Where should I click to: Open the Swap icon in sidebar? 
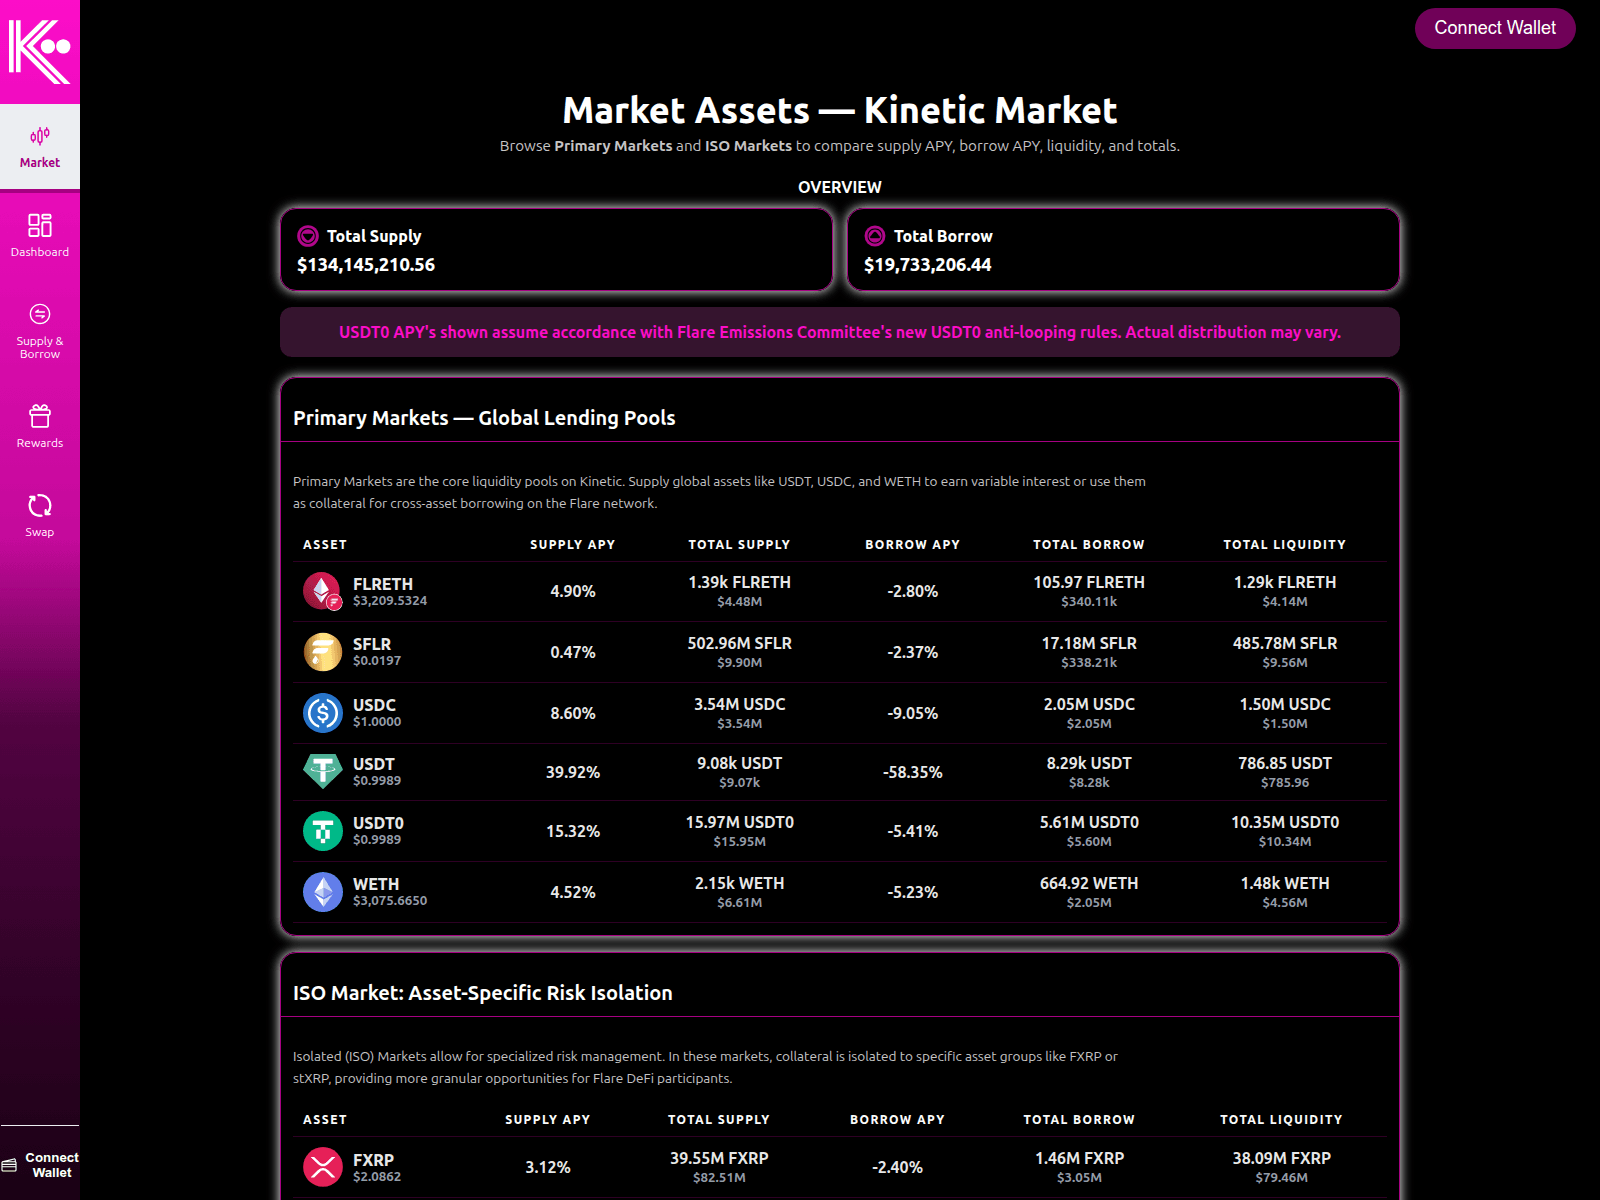click(40, 505)
